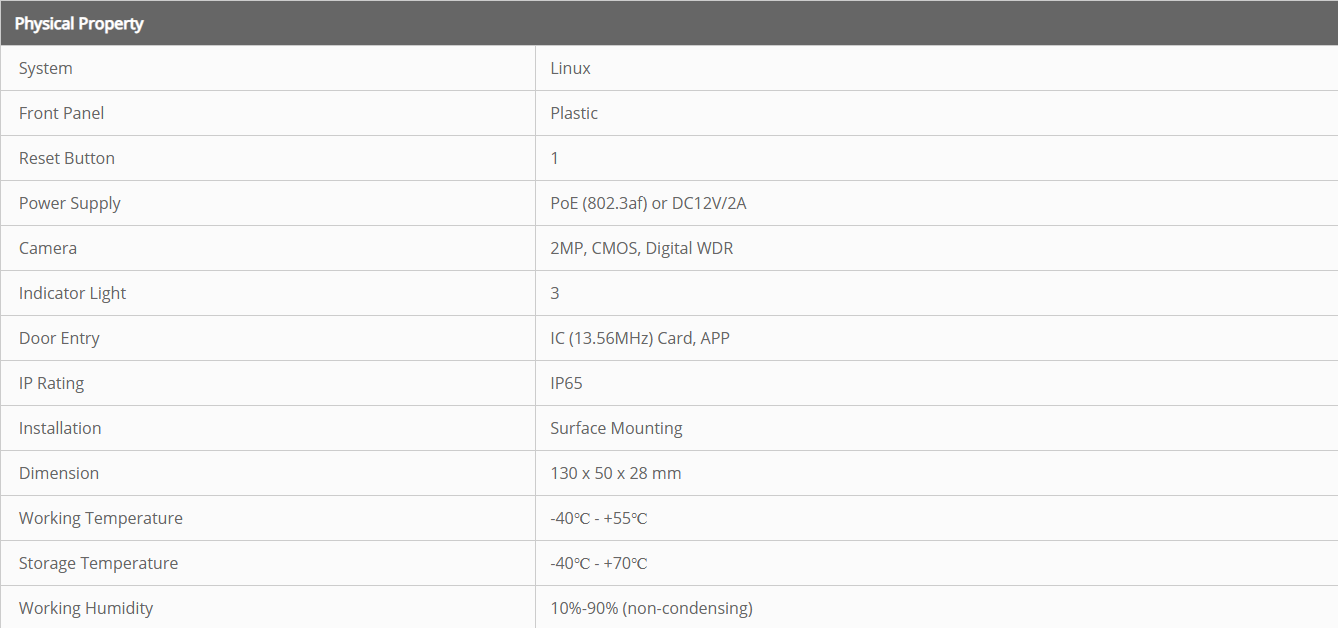Screen dimensions: 1338x628
Task: Click the Plastic value text
Action: [x=574, y=113]
